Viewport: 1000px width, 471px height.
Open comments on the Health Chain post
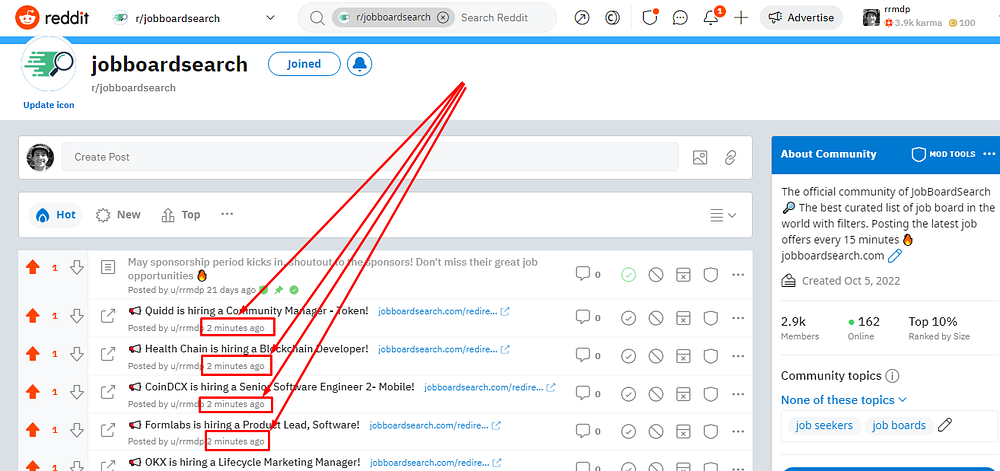pos(588,355)
